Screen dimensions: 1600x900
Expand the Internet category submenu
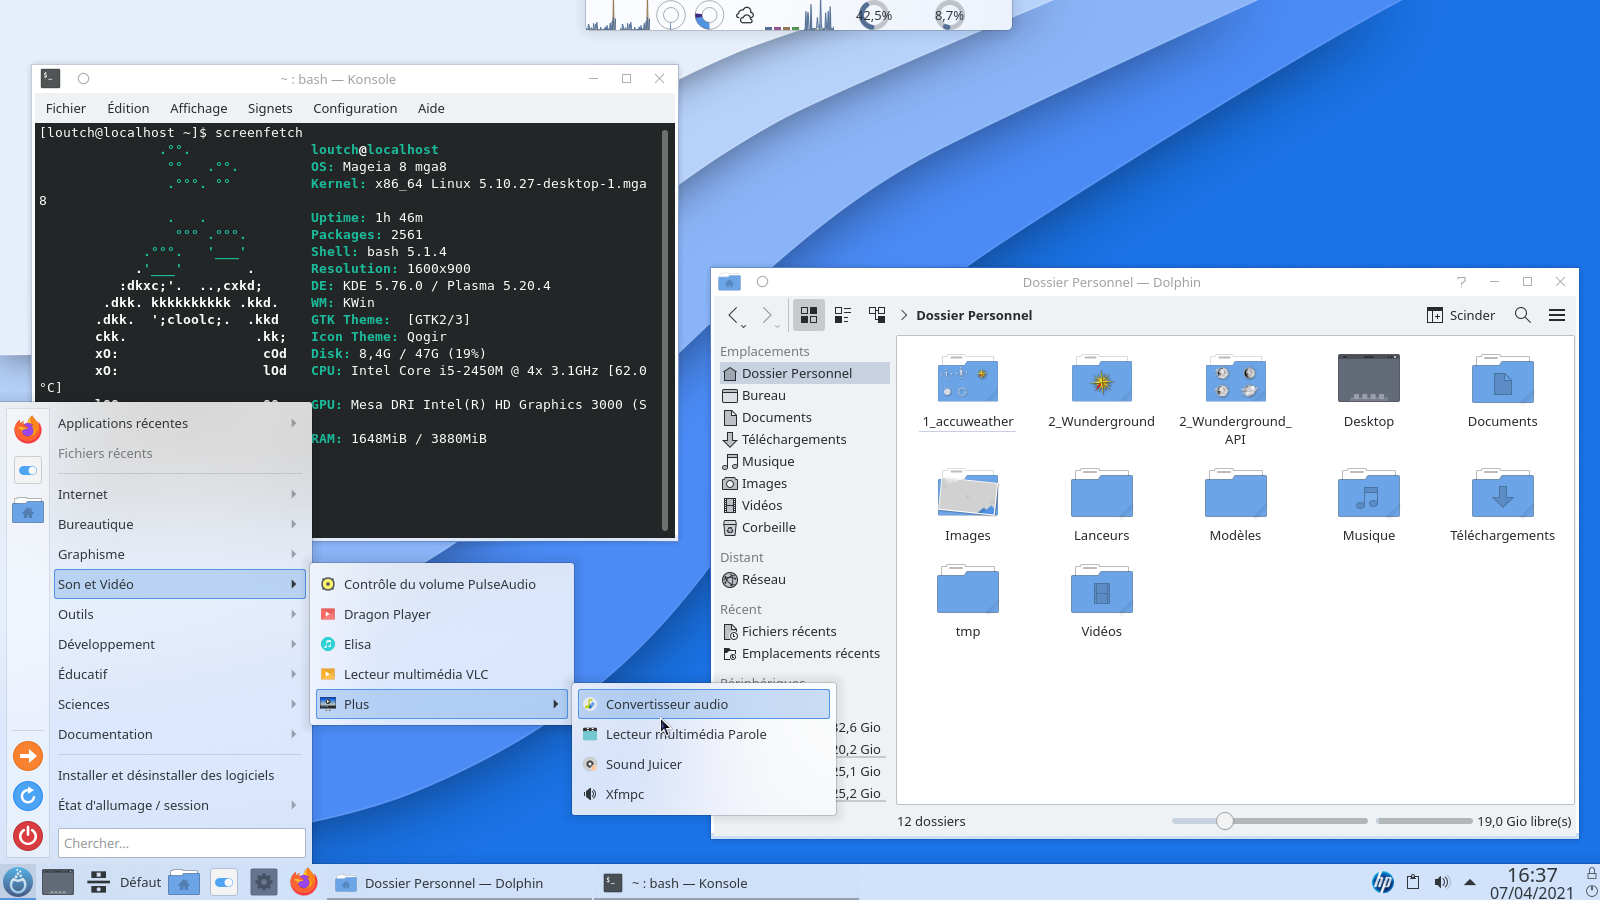(x=178, y=494)
